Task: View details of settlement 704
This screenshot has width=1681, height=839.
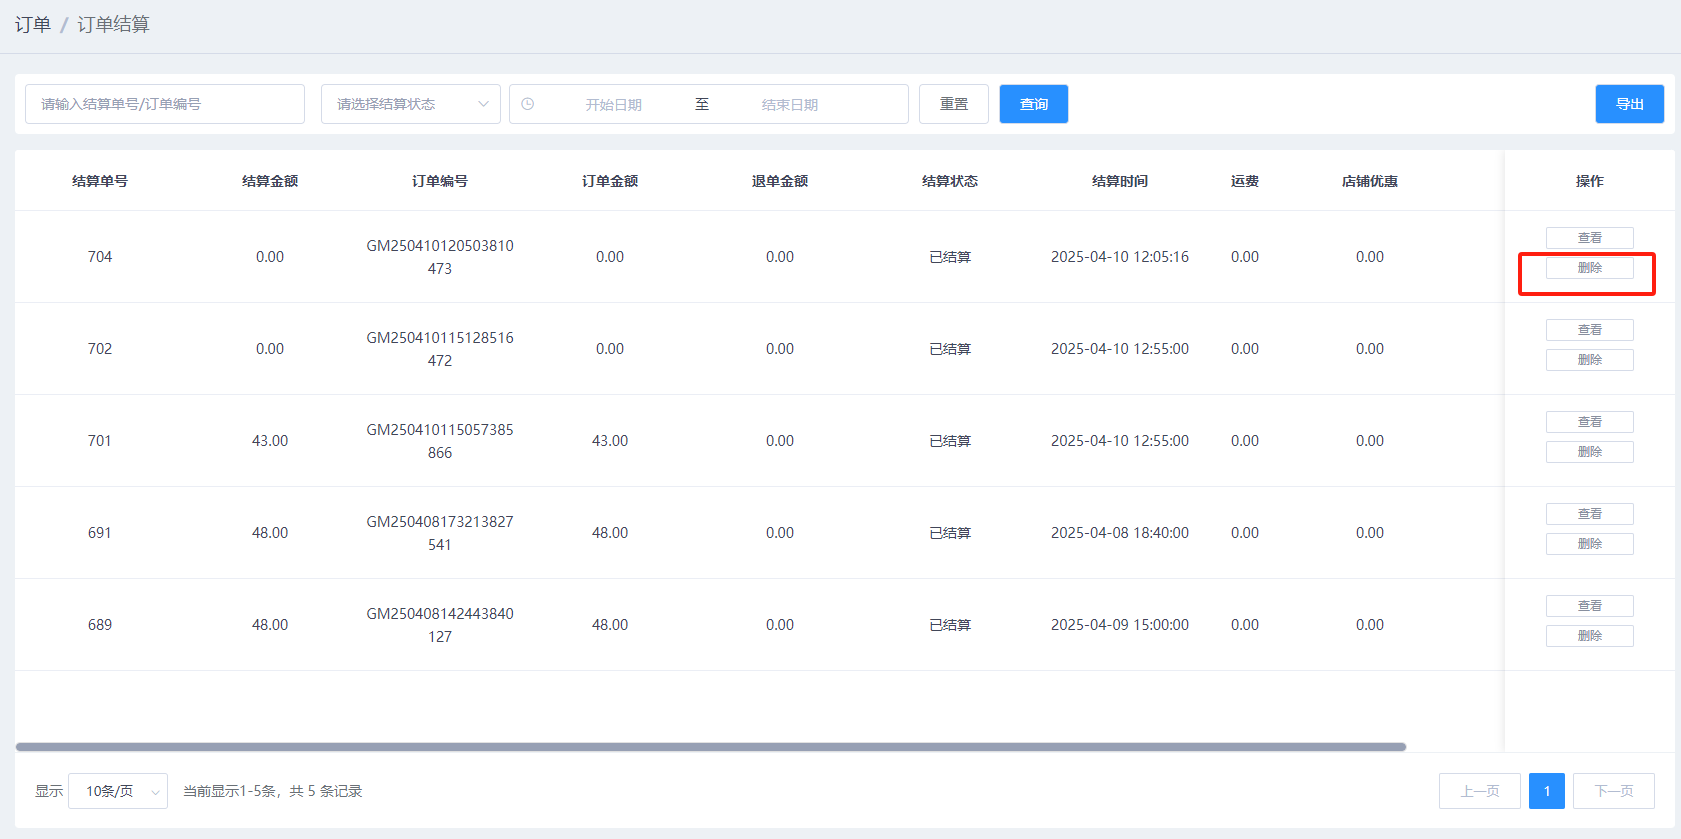Action: [x=1589, y=238]
